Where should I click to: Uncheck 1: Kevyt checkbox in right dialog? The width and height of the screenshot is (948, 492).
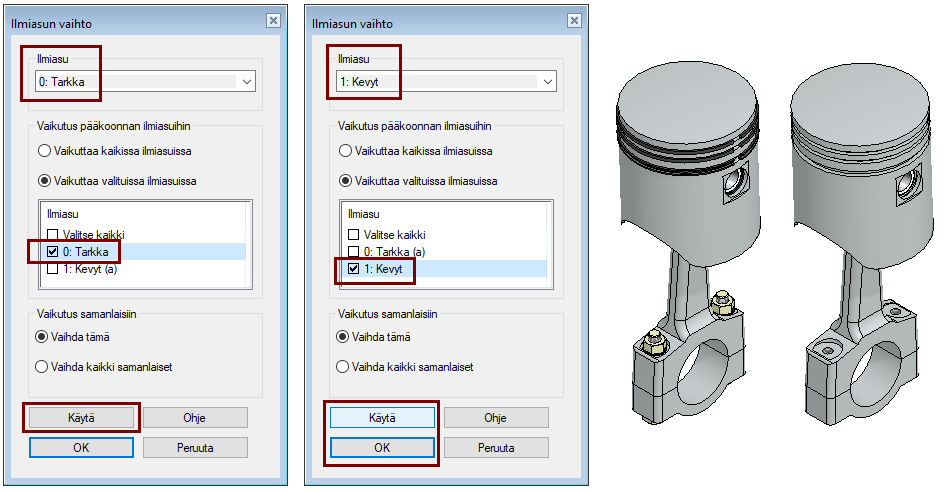(x=354, y=268)
